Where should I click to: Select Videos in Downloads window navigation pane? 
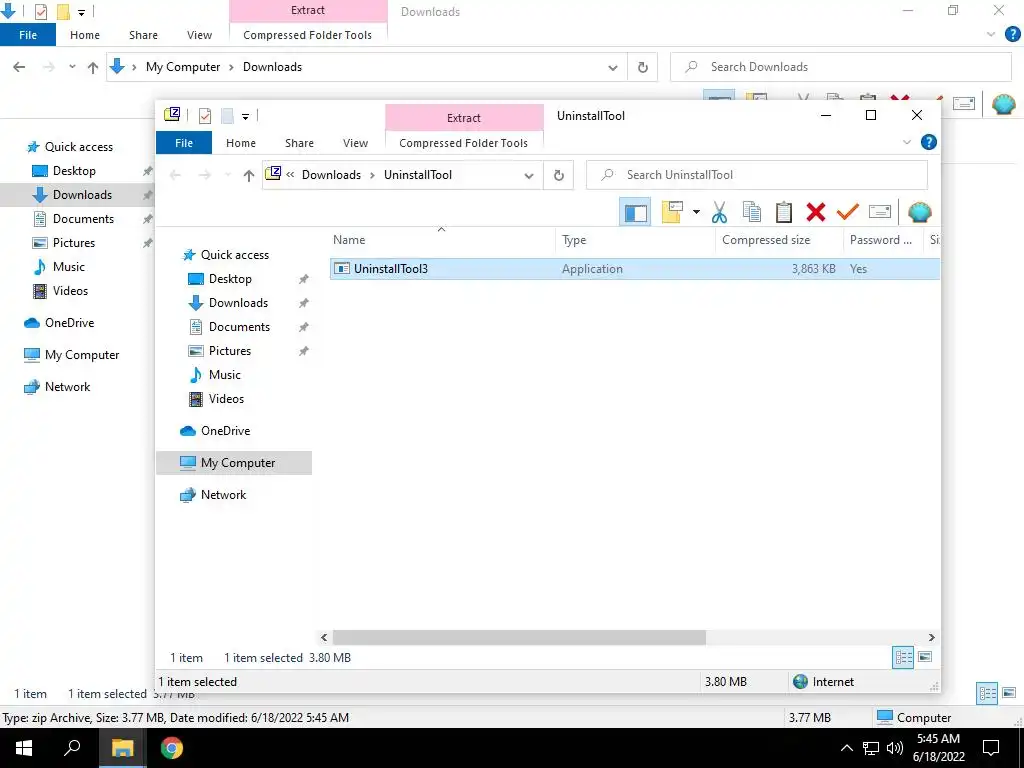point(70,291)
